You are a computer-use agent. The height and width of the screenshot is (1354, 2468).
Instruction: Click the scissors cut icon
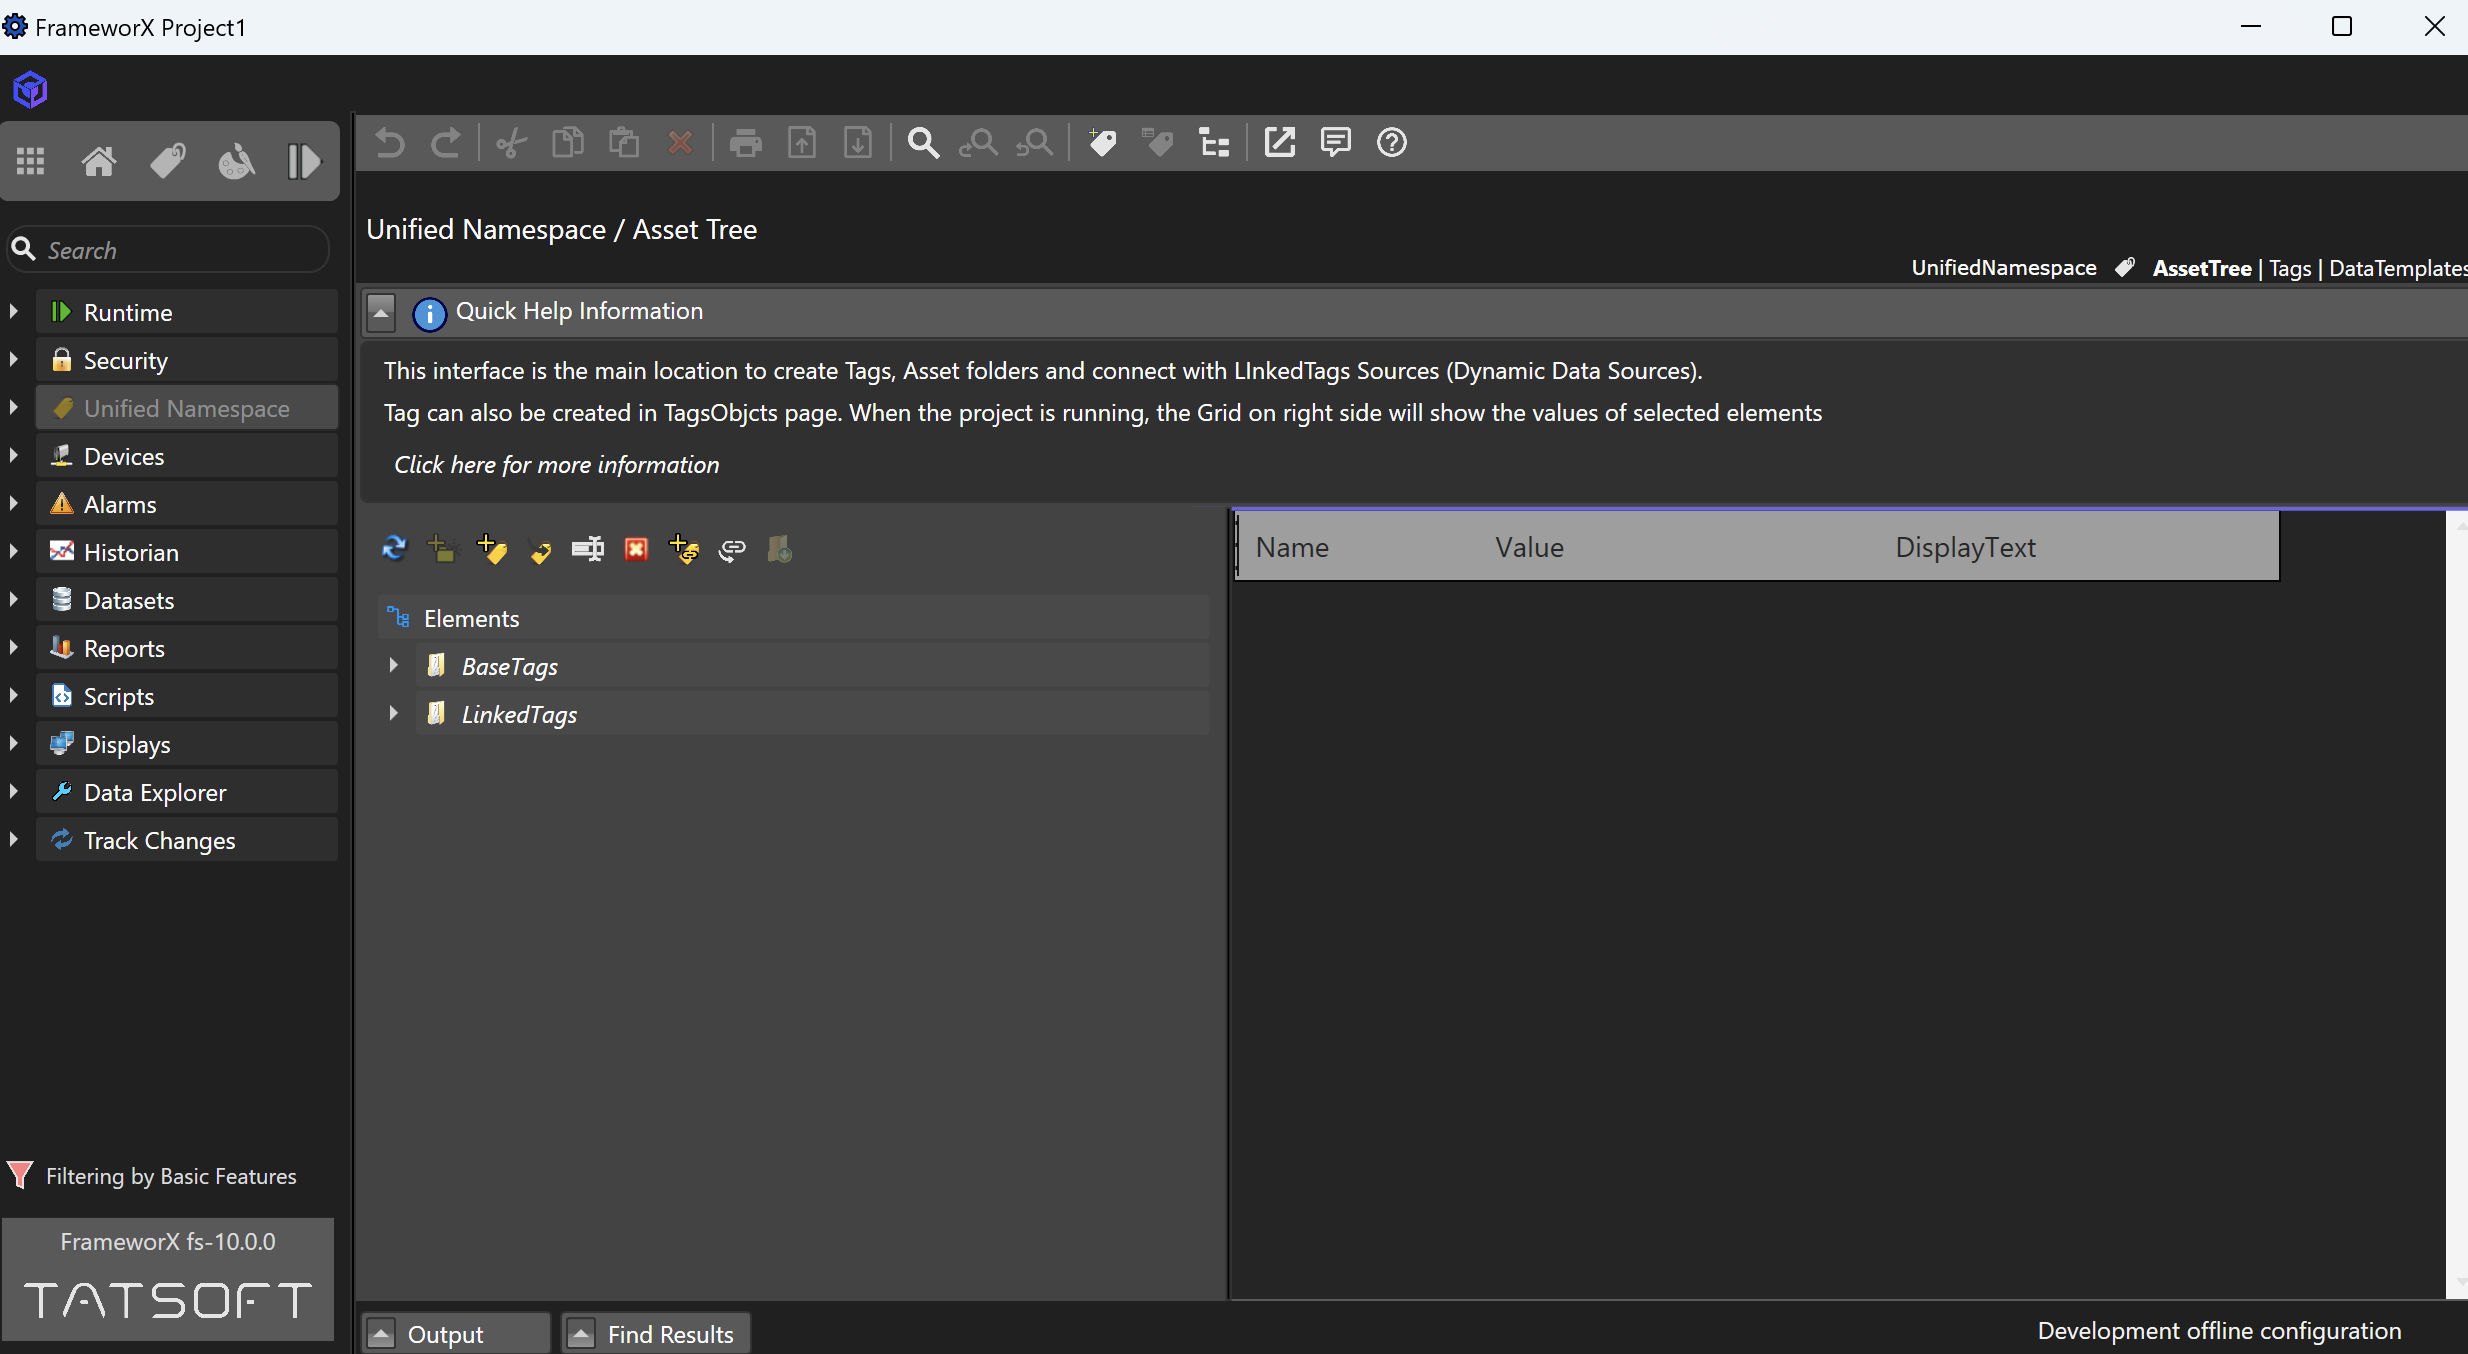pos(512,143)
